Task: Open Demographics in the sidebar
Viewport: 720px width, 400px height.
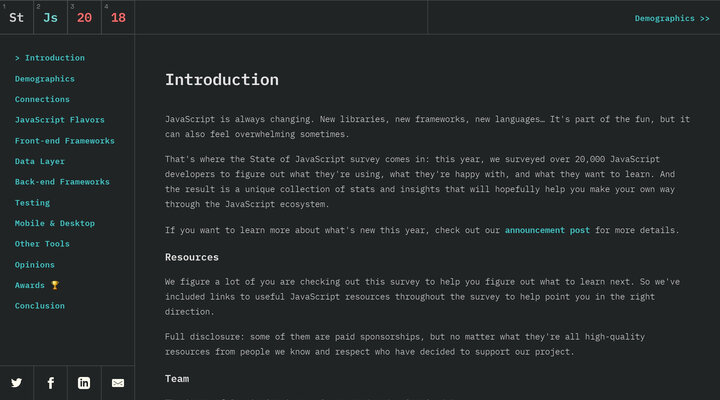Action: point(45,79)
